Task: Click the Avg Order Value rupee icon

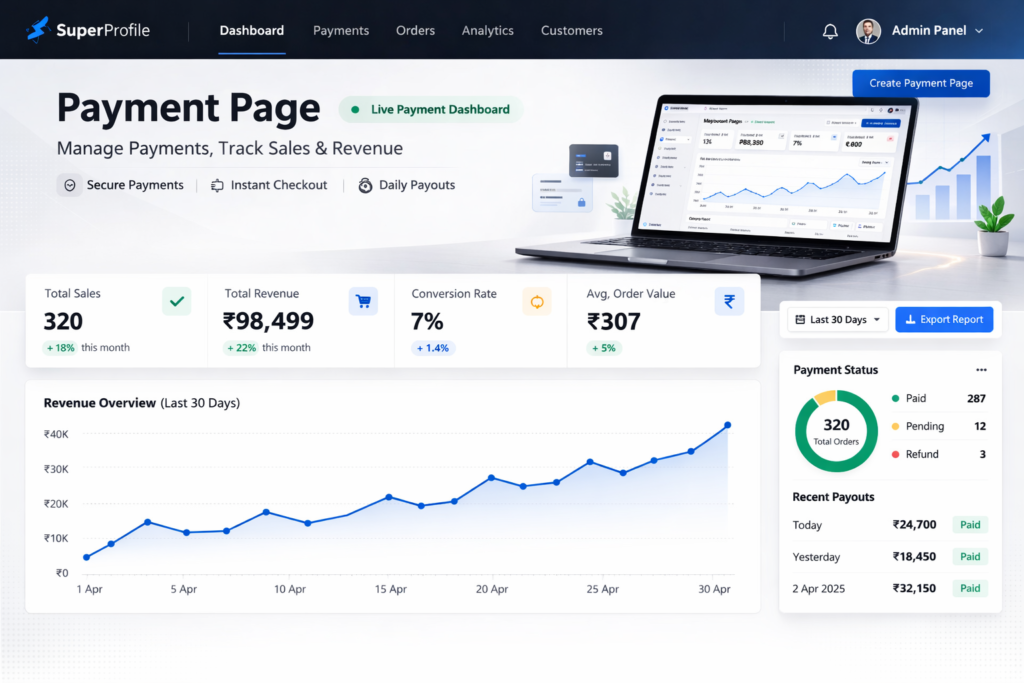Action: point(729,301)
